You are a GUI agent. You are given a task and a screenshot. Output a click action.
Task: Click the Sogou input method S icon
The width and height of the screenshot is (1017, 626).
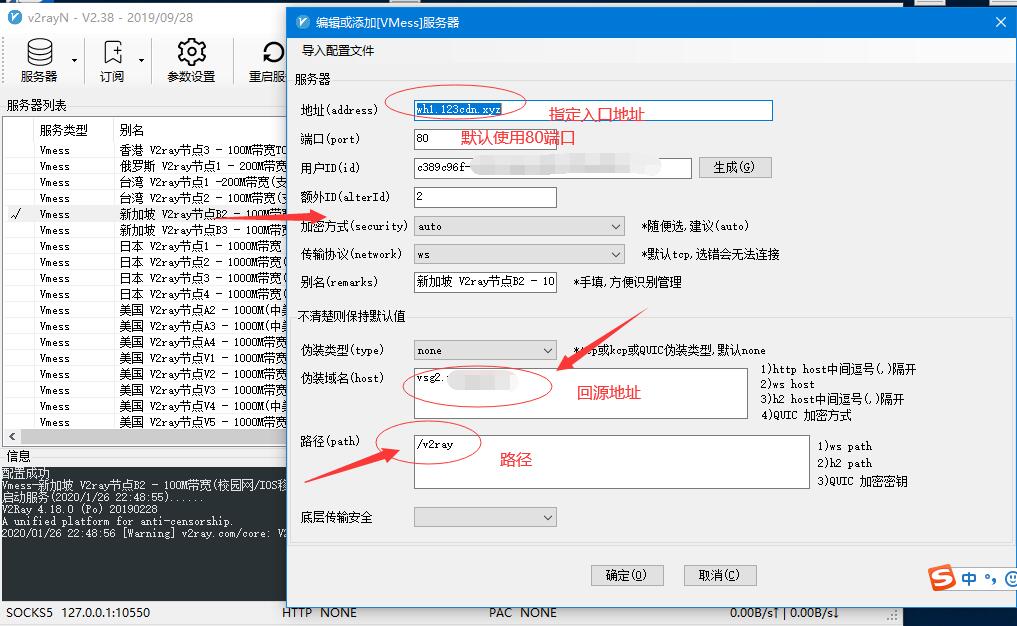pos(942,577)
